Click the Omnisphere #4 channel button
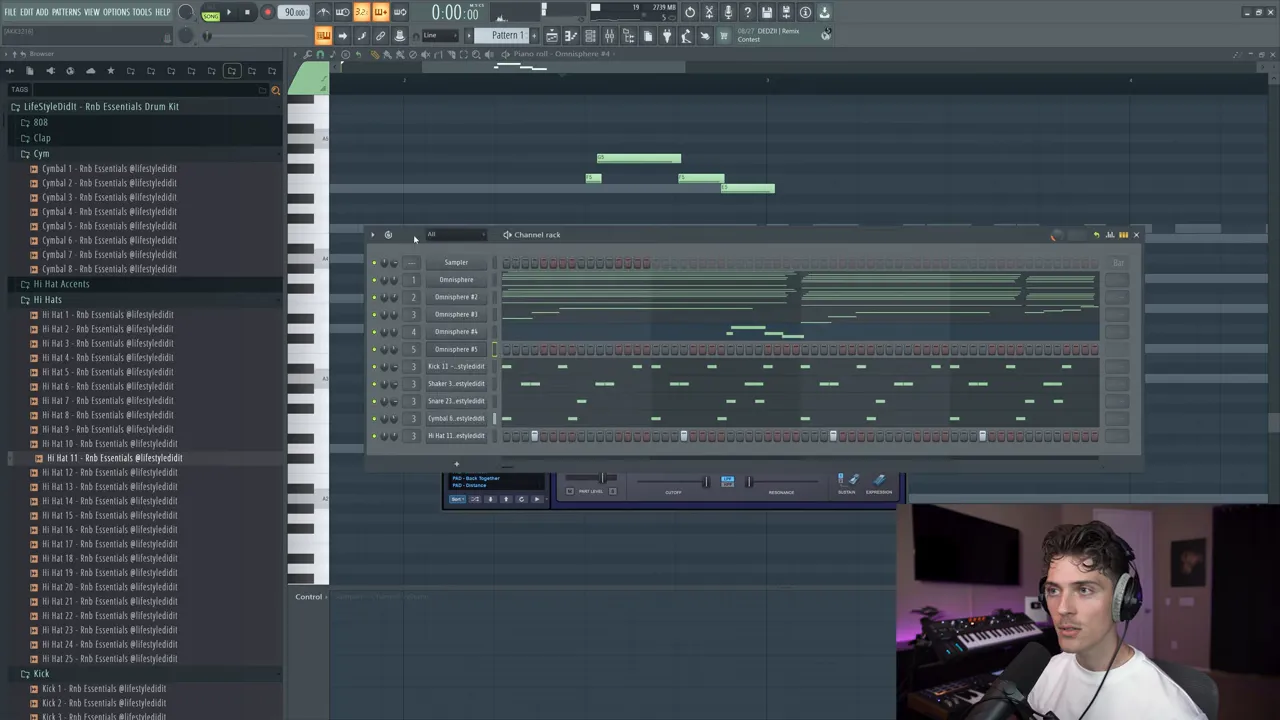Viewport: 1280px width, 720px height. pos(456,331)
